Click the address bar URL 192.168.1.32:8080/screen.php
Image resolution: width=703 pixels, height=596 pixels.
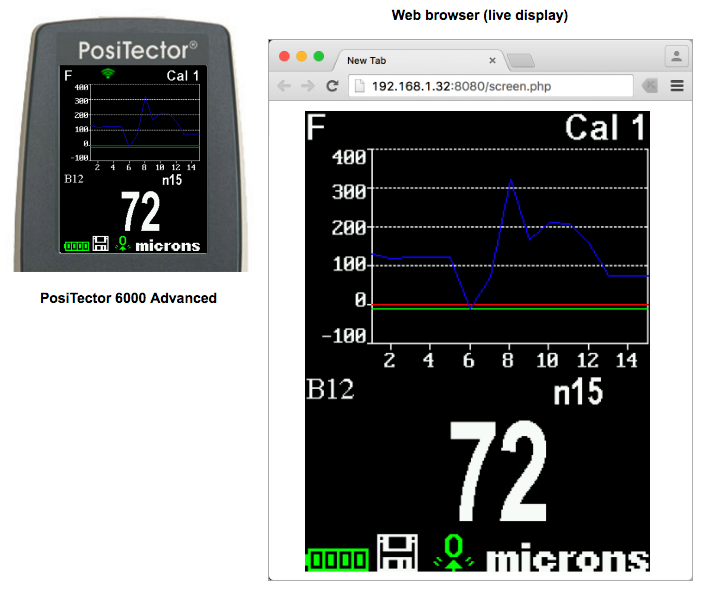tap(461, 86)
